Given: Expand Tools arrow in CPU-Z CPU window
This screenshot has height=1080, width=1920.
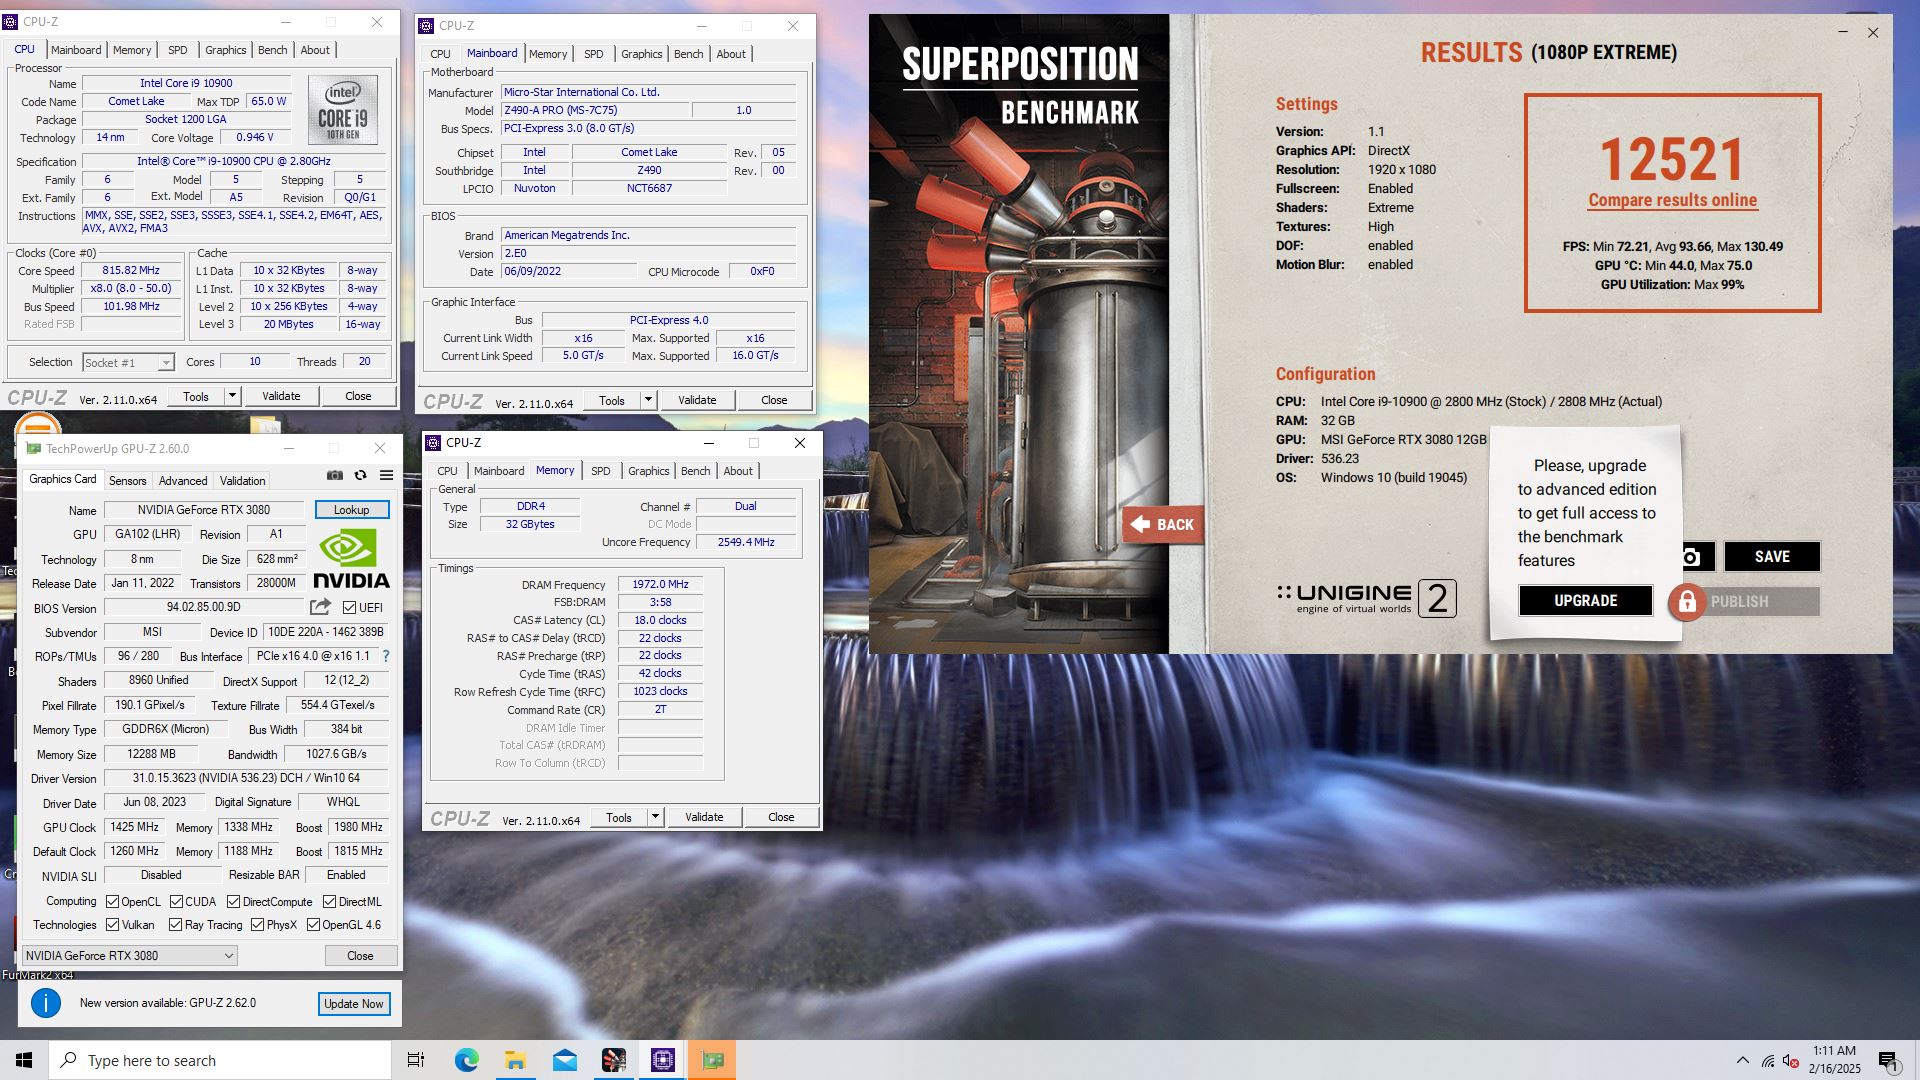Looking at the screenshot, I should [232, 396].
